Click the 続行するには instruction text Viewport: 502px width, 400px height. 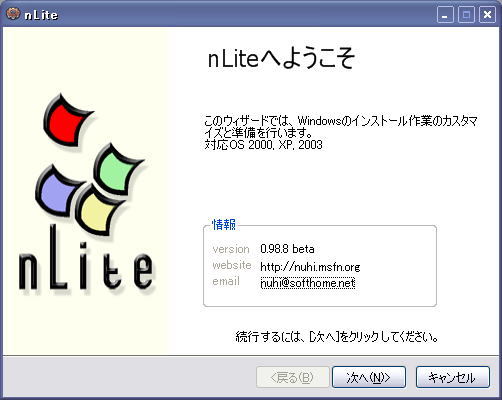coord(337,337)
